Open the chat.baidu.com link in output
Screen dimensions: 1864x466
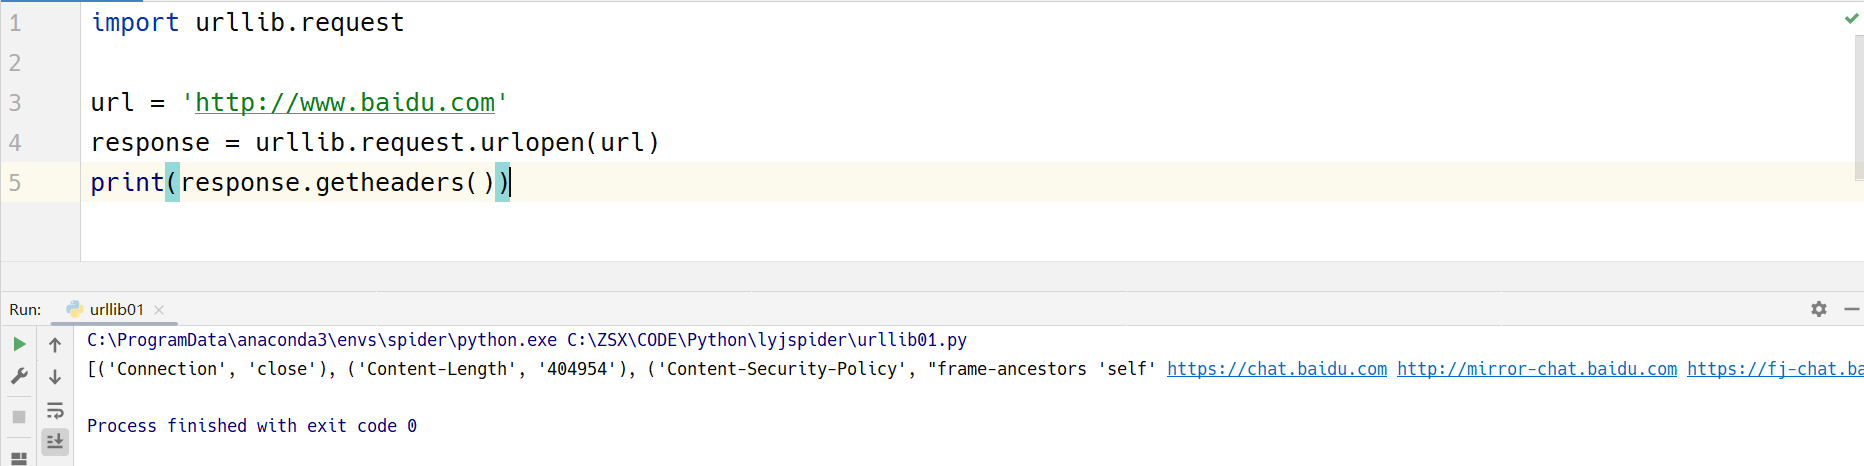coord(1277,369)
